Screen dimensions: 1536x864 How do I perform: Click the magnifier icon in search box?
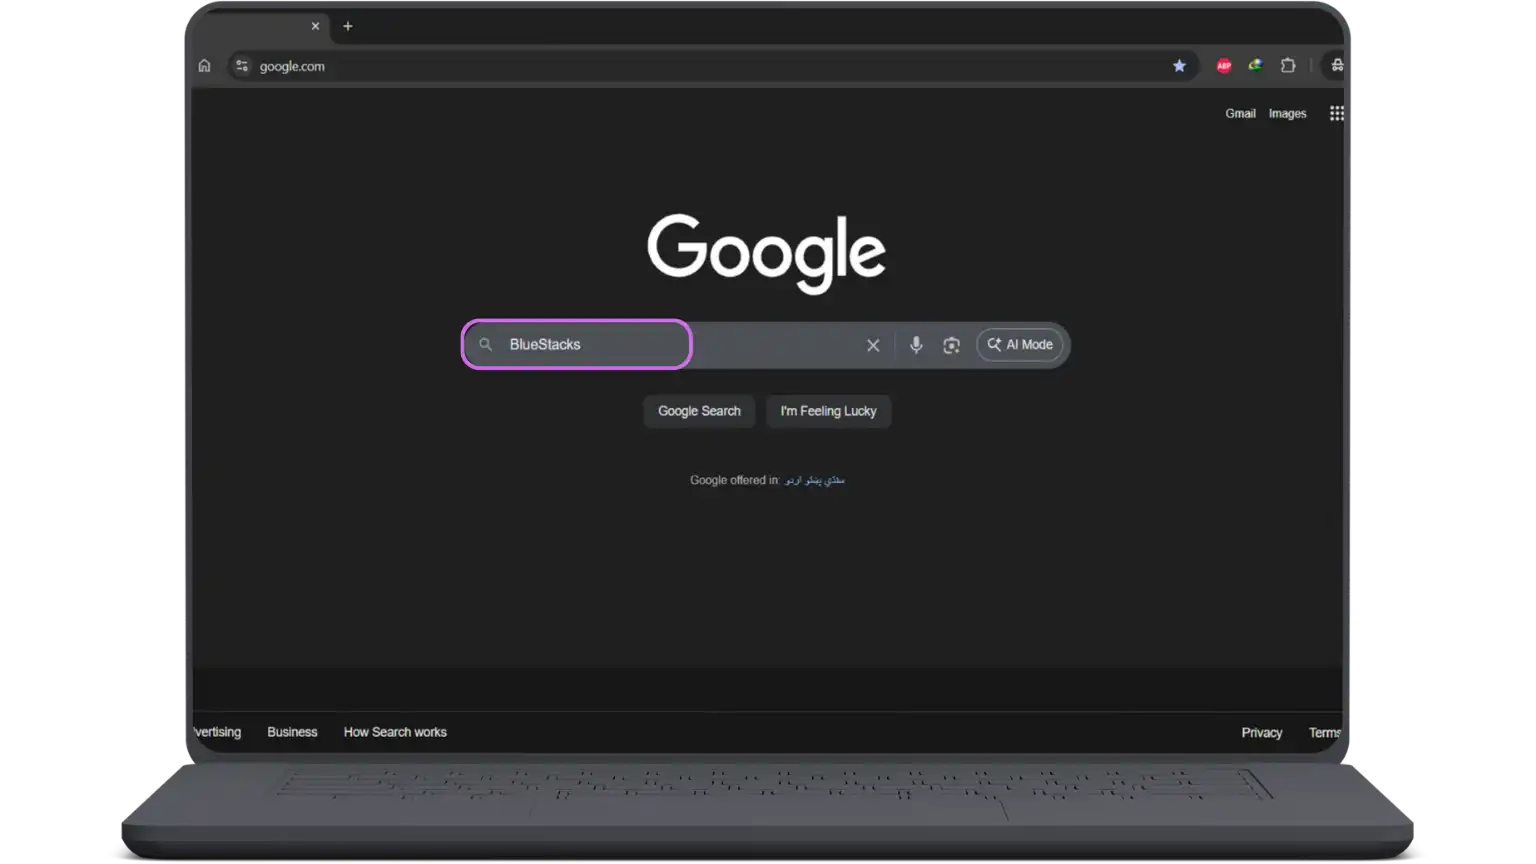tap(486, 345)
